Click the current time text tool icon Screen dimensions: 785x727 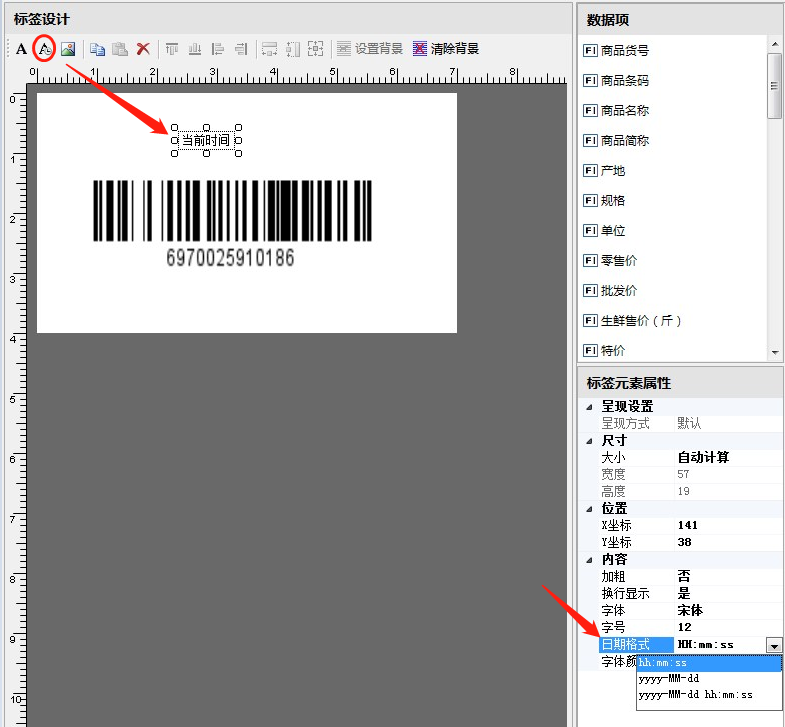click(x=45, y=49)
